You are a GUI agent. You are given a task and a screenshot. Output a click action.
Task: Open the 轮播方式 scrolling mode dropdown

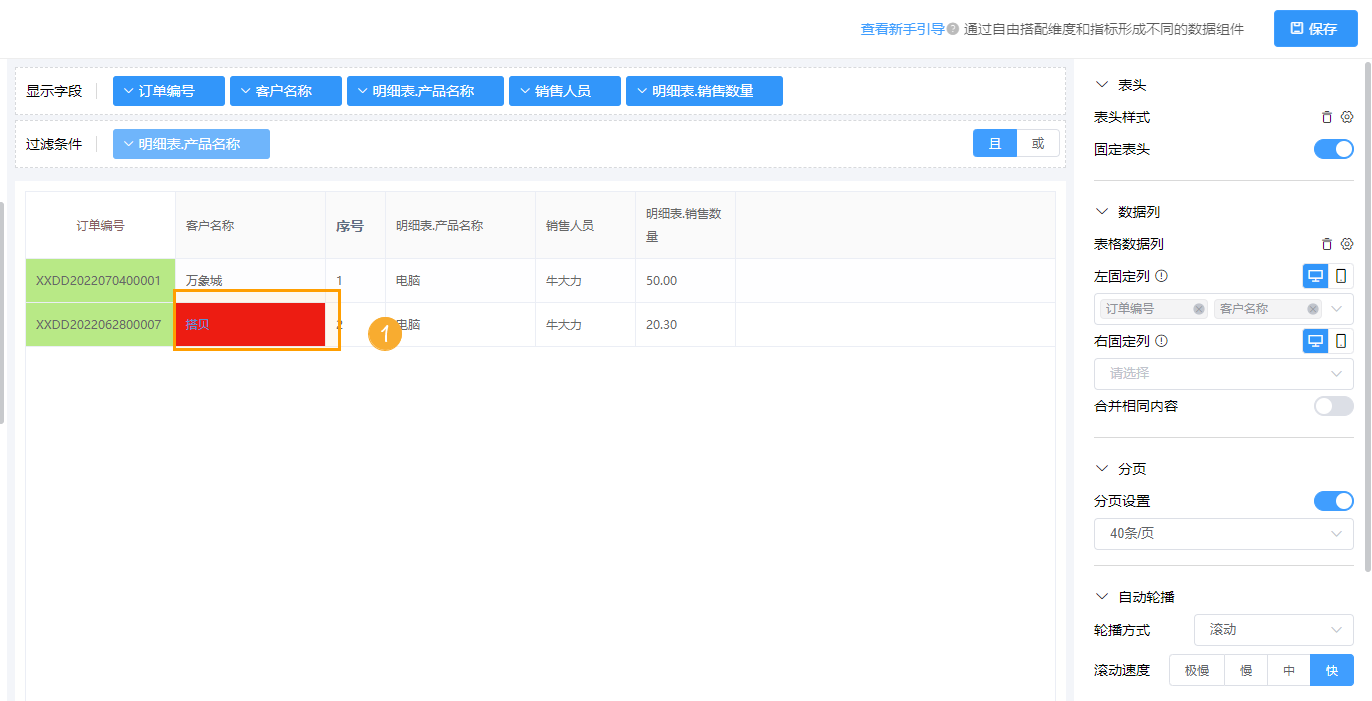[1273, 629]
